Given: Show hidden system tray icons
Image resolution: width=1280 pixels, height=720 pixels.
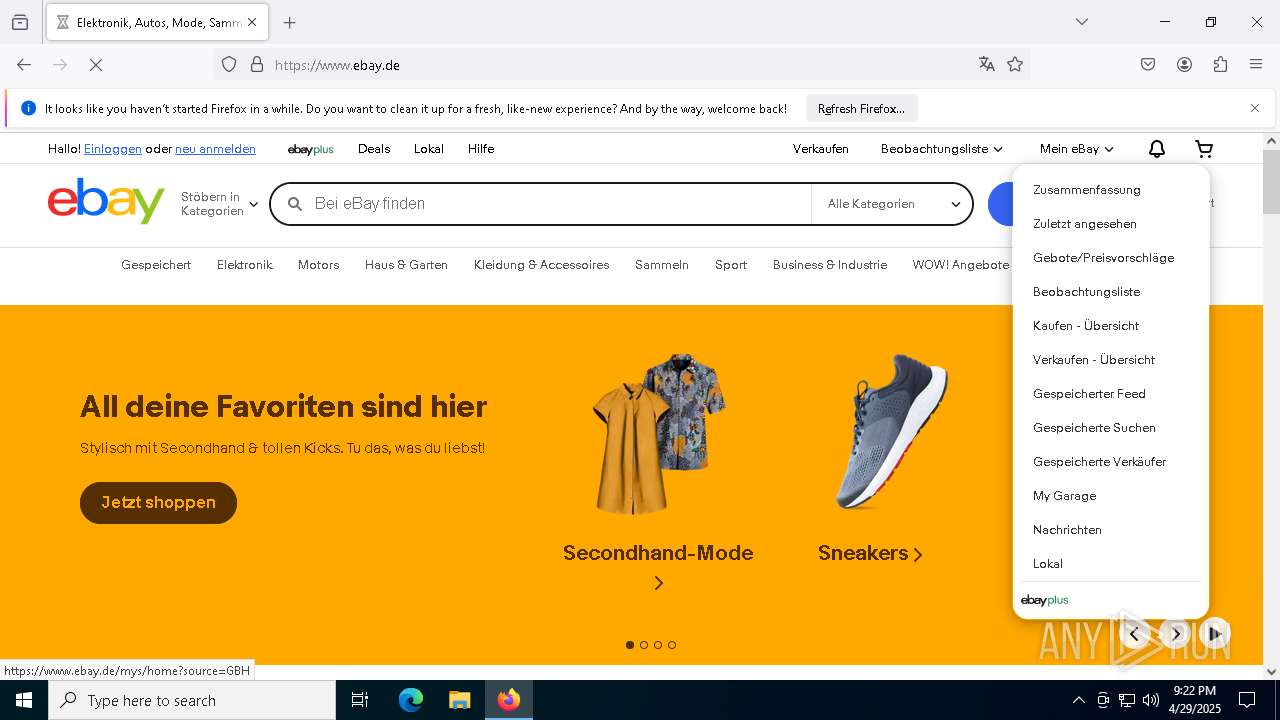Looking at the screenshot, I should (x=1078, y=700).
